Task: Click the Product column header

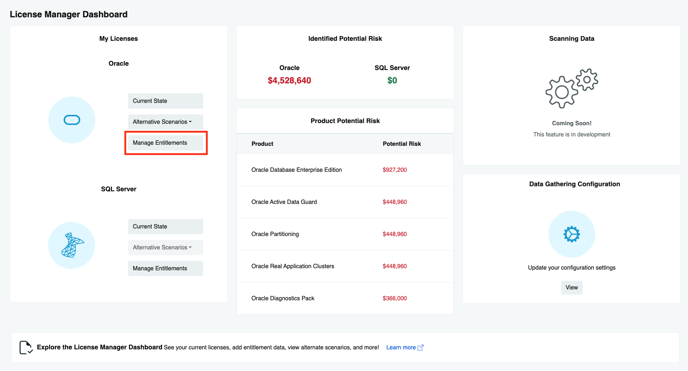Action: (262, 144)
